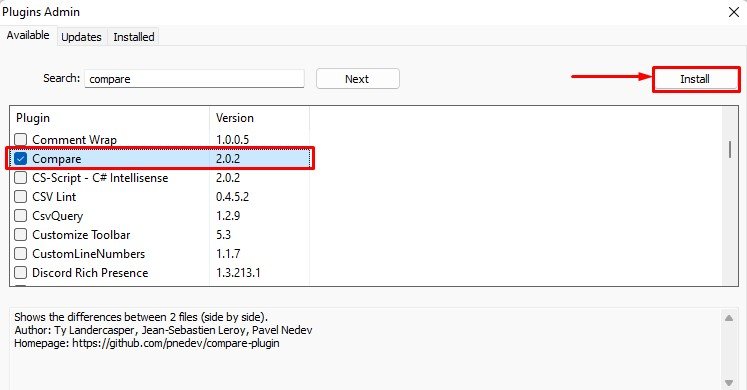Select the Customize Toolbar checkbox

20,235
